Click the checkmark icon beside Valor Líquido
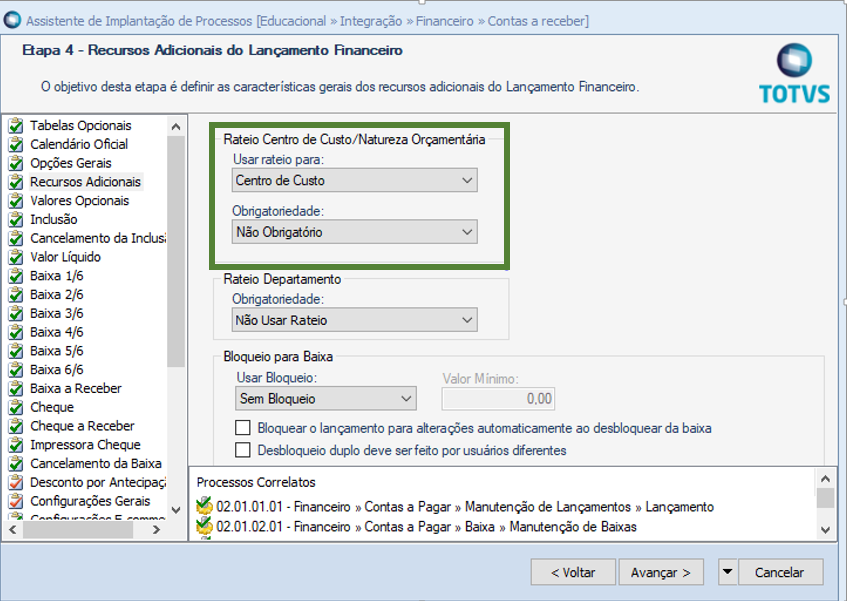 [16, 257]
